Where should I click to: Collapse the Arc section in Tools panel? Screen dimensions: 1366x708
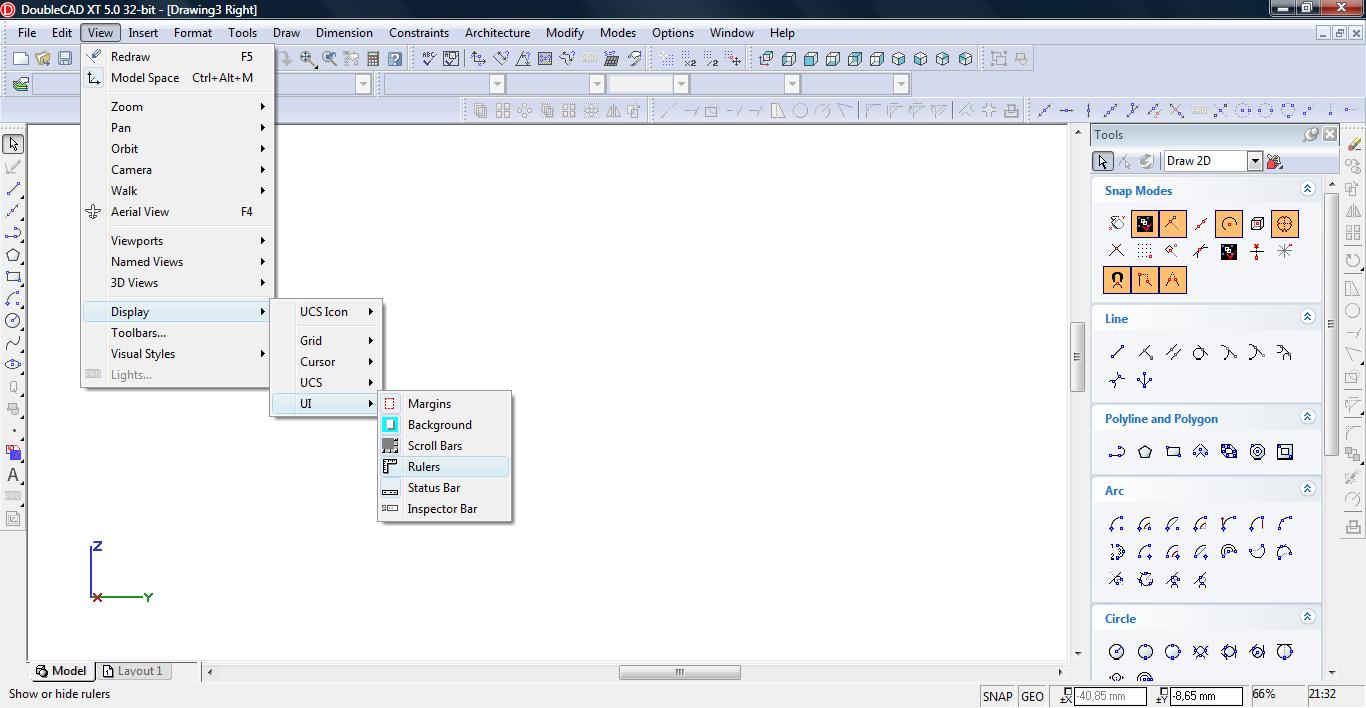pos(1307,489)
